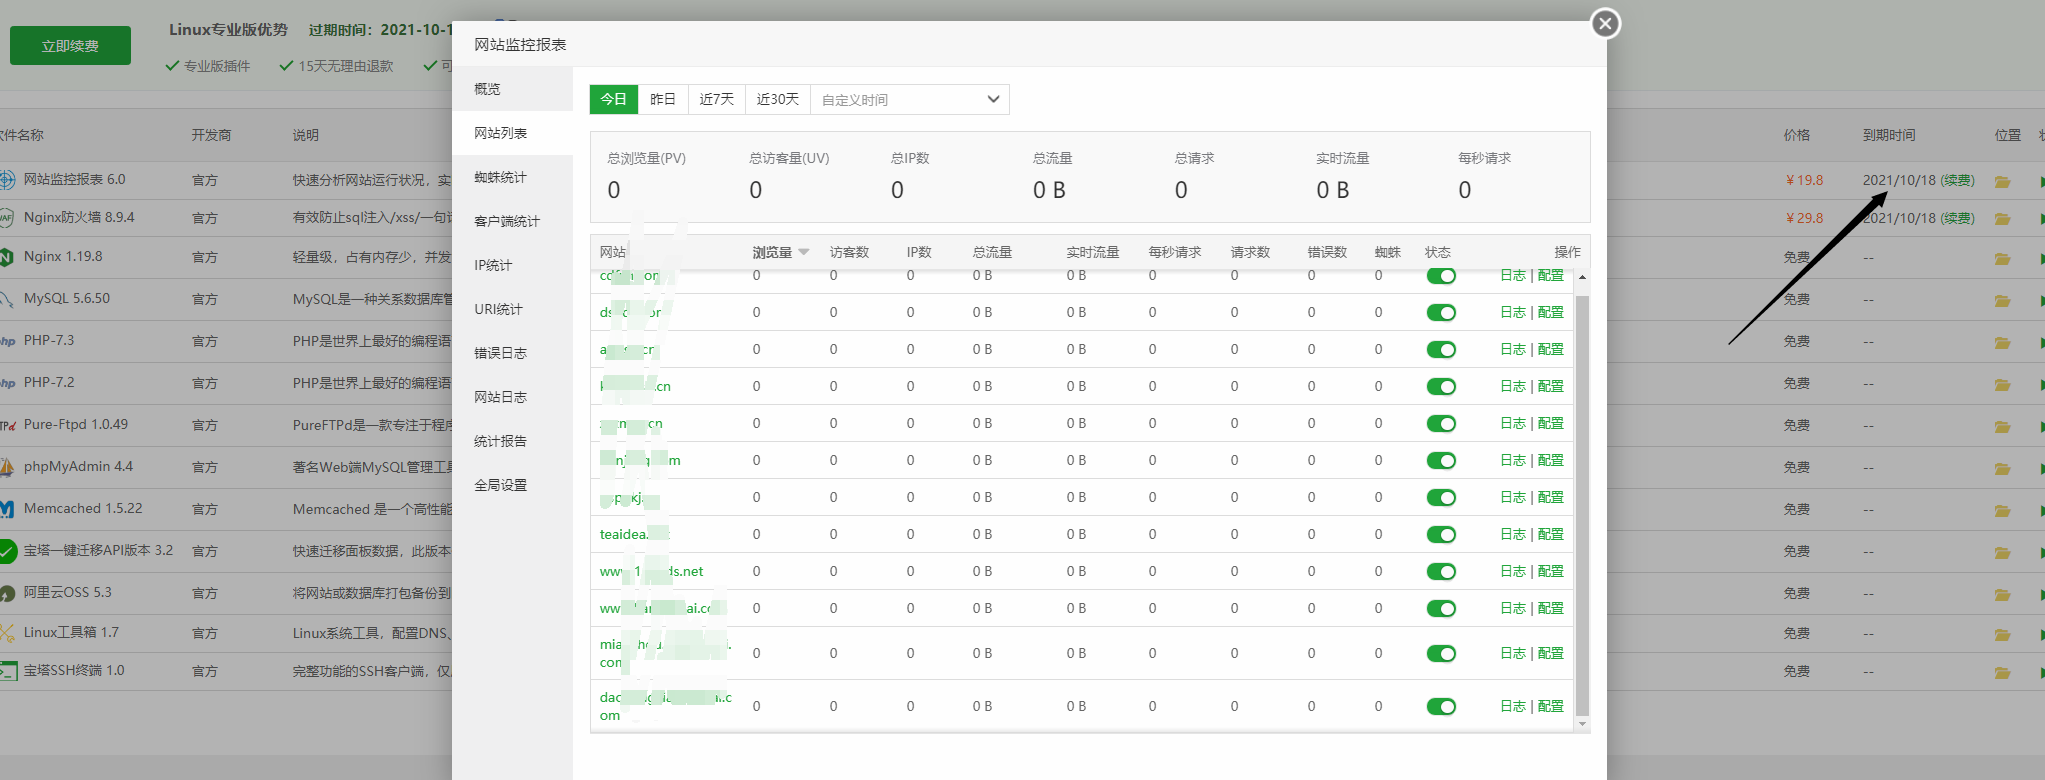Viewport: 2045px width, 780px height.
Task: Open 错误日志 in the sidebar
Action: point(512,353)
